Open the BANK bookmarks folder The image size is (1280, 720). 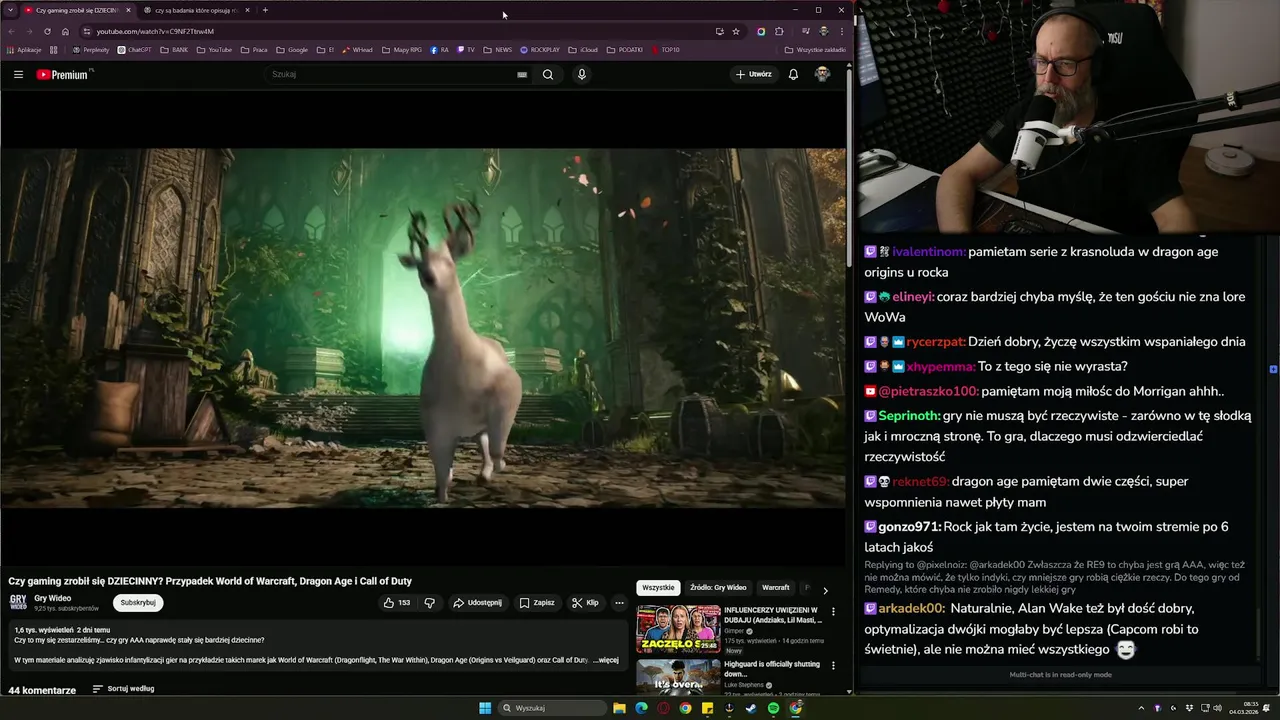tap(174, 49)
